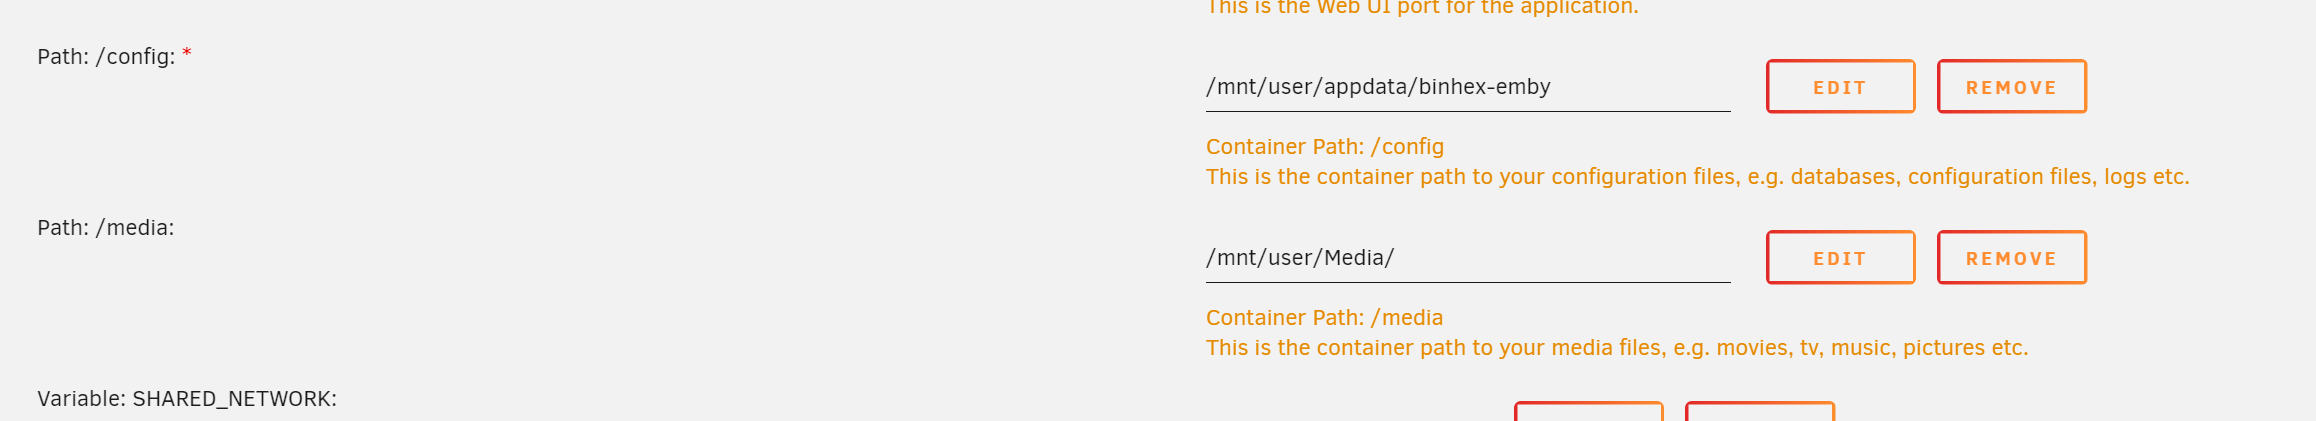
Task: Click the "Path: /media:" label
Action: pos(106,228)
